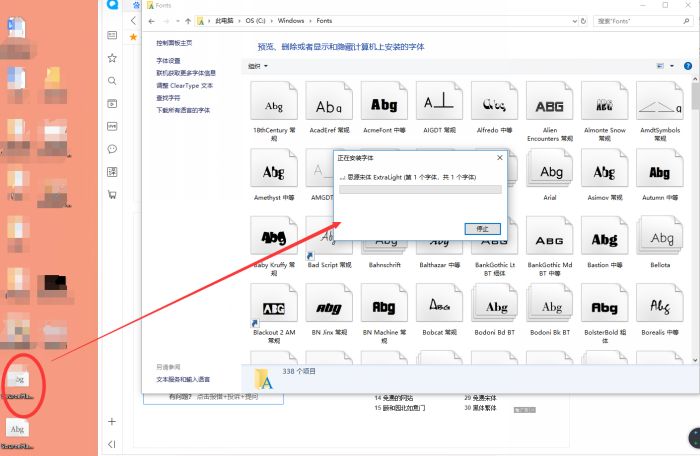
Task: Select the BolsterBold font
Action: [x=604, y=313]
